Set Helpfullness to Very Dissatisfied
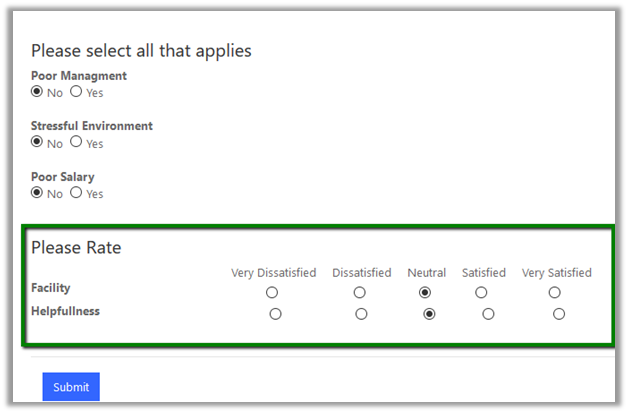The height and width of the screenshot is (413, 628). point(276,314)
